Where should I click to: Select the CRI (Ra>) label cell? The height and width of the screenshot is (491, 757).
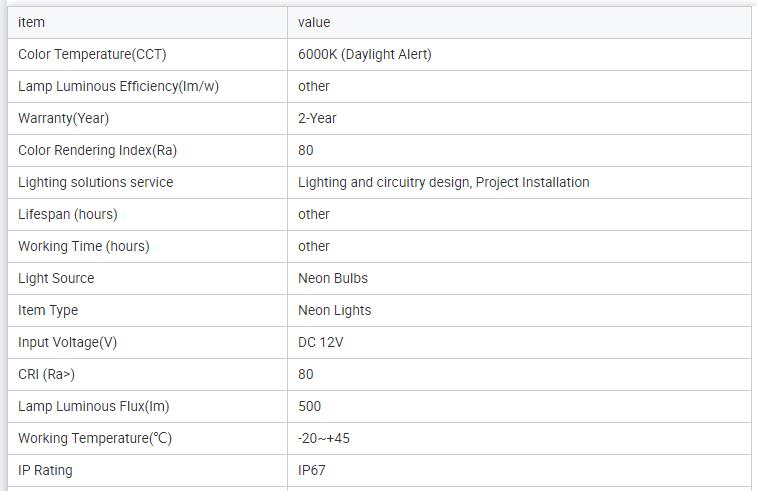(x=46, y=374)
